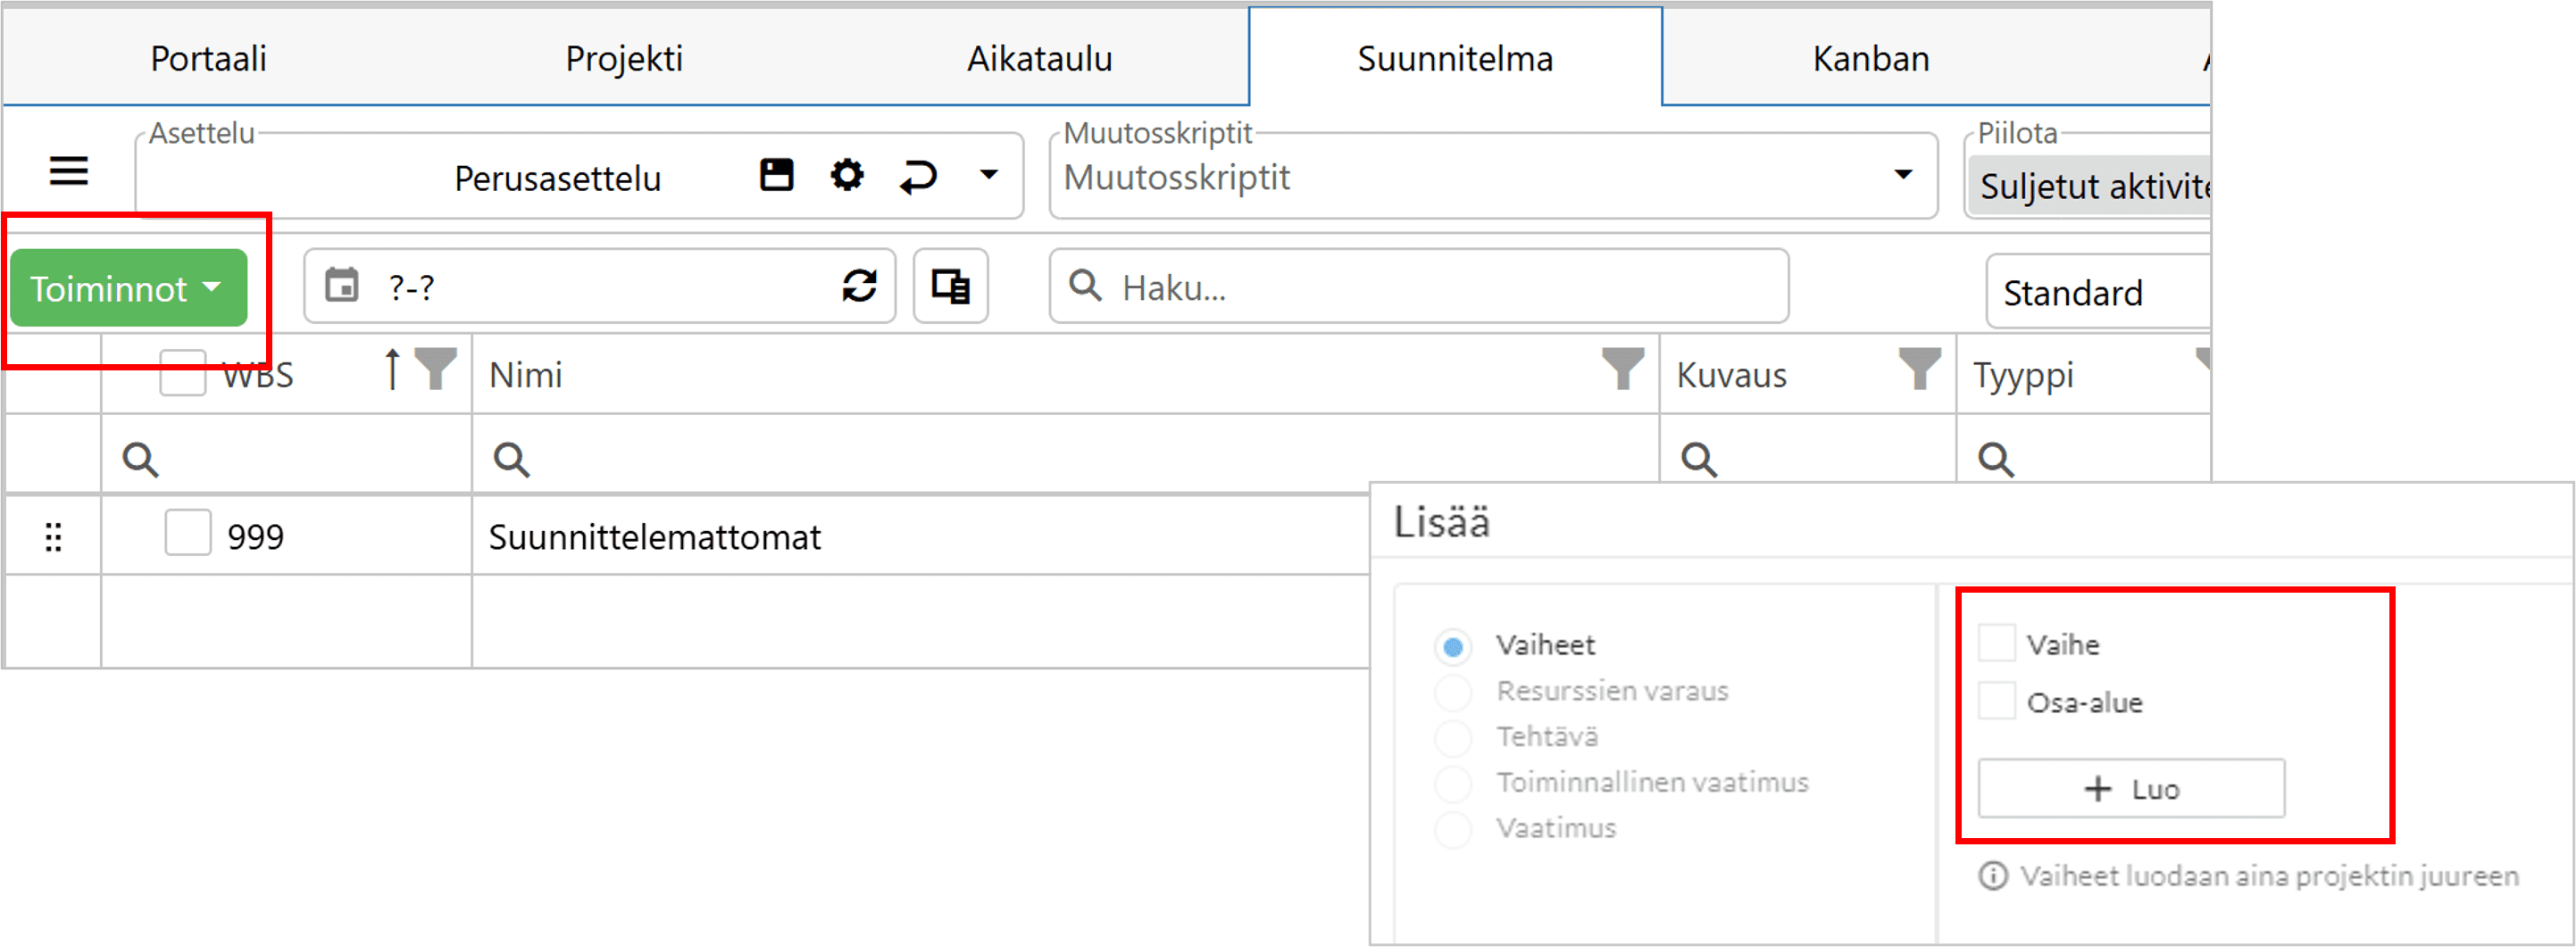
Task: Click the reset layout return arrow icon
Action: point(917,176)
